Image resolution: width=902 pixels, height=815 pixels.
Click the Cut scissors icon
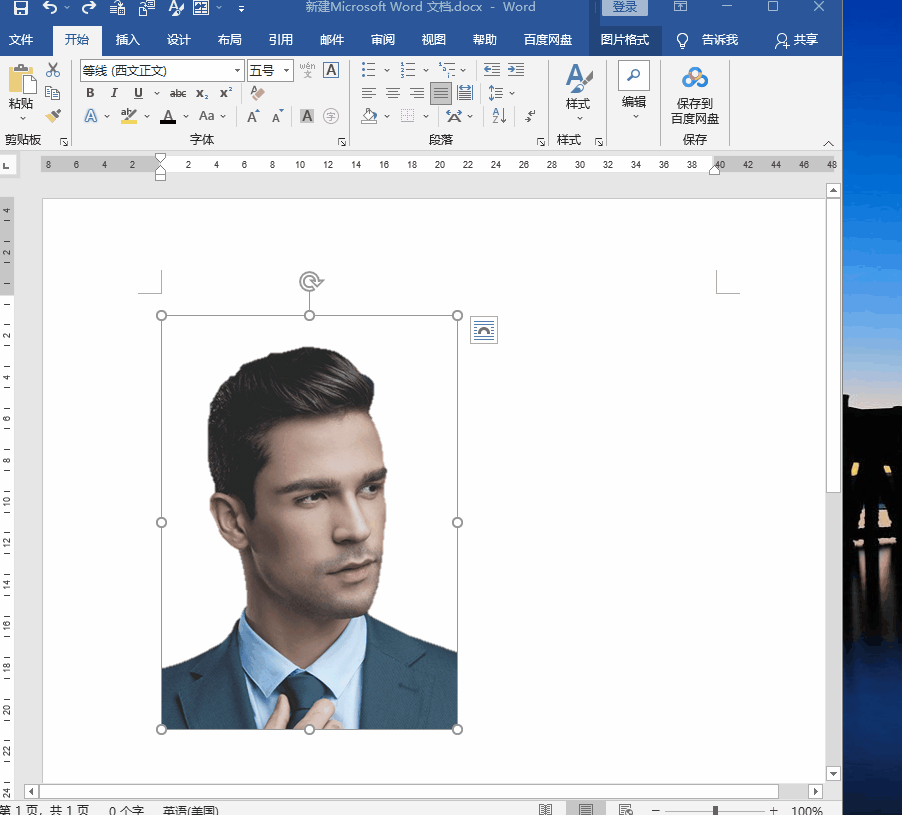tap(53, 70)
